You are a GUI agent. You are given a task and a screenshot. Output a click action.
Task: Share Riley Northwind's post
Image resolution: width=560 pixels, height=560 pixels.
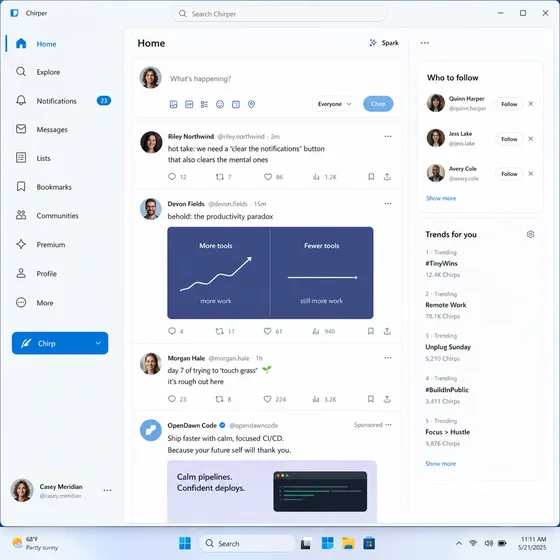click(x=387, y=177)
